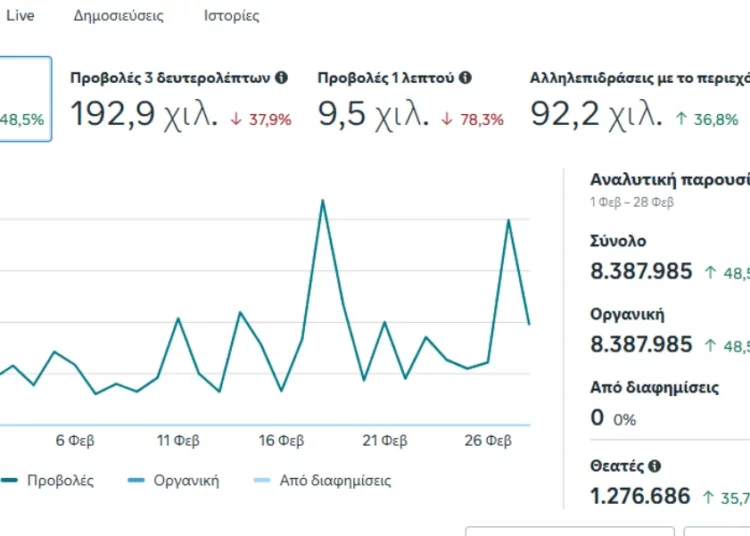
Task: Open the Δημοσιεύσεις tab
Action: (118, 16)
